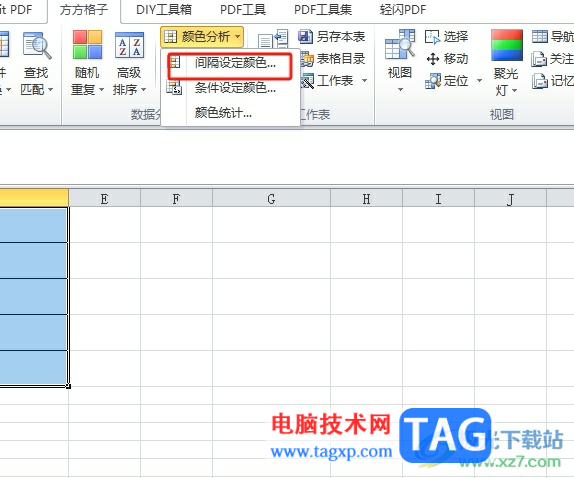Click the 选择 button
Image resolution: width=574 pixels, height=478 pixels.
447,37
